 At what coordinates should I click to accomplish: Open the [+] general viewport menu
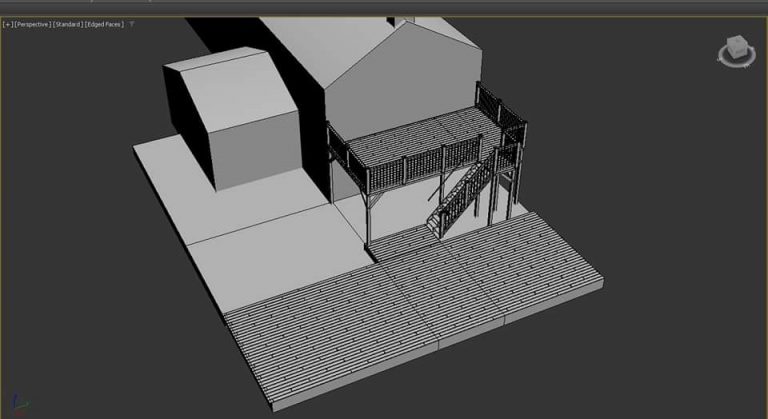8,24
